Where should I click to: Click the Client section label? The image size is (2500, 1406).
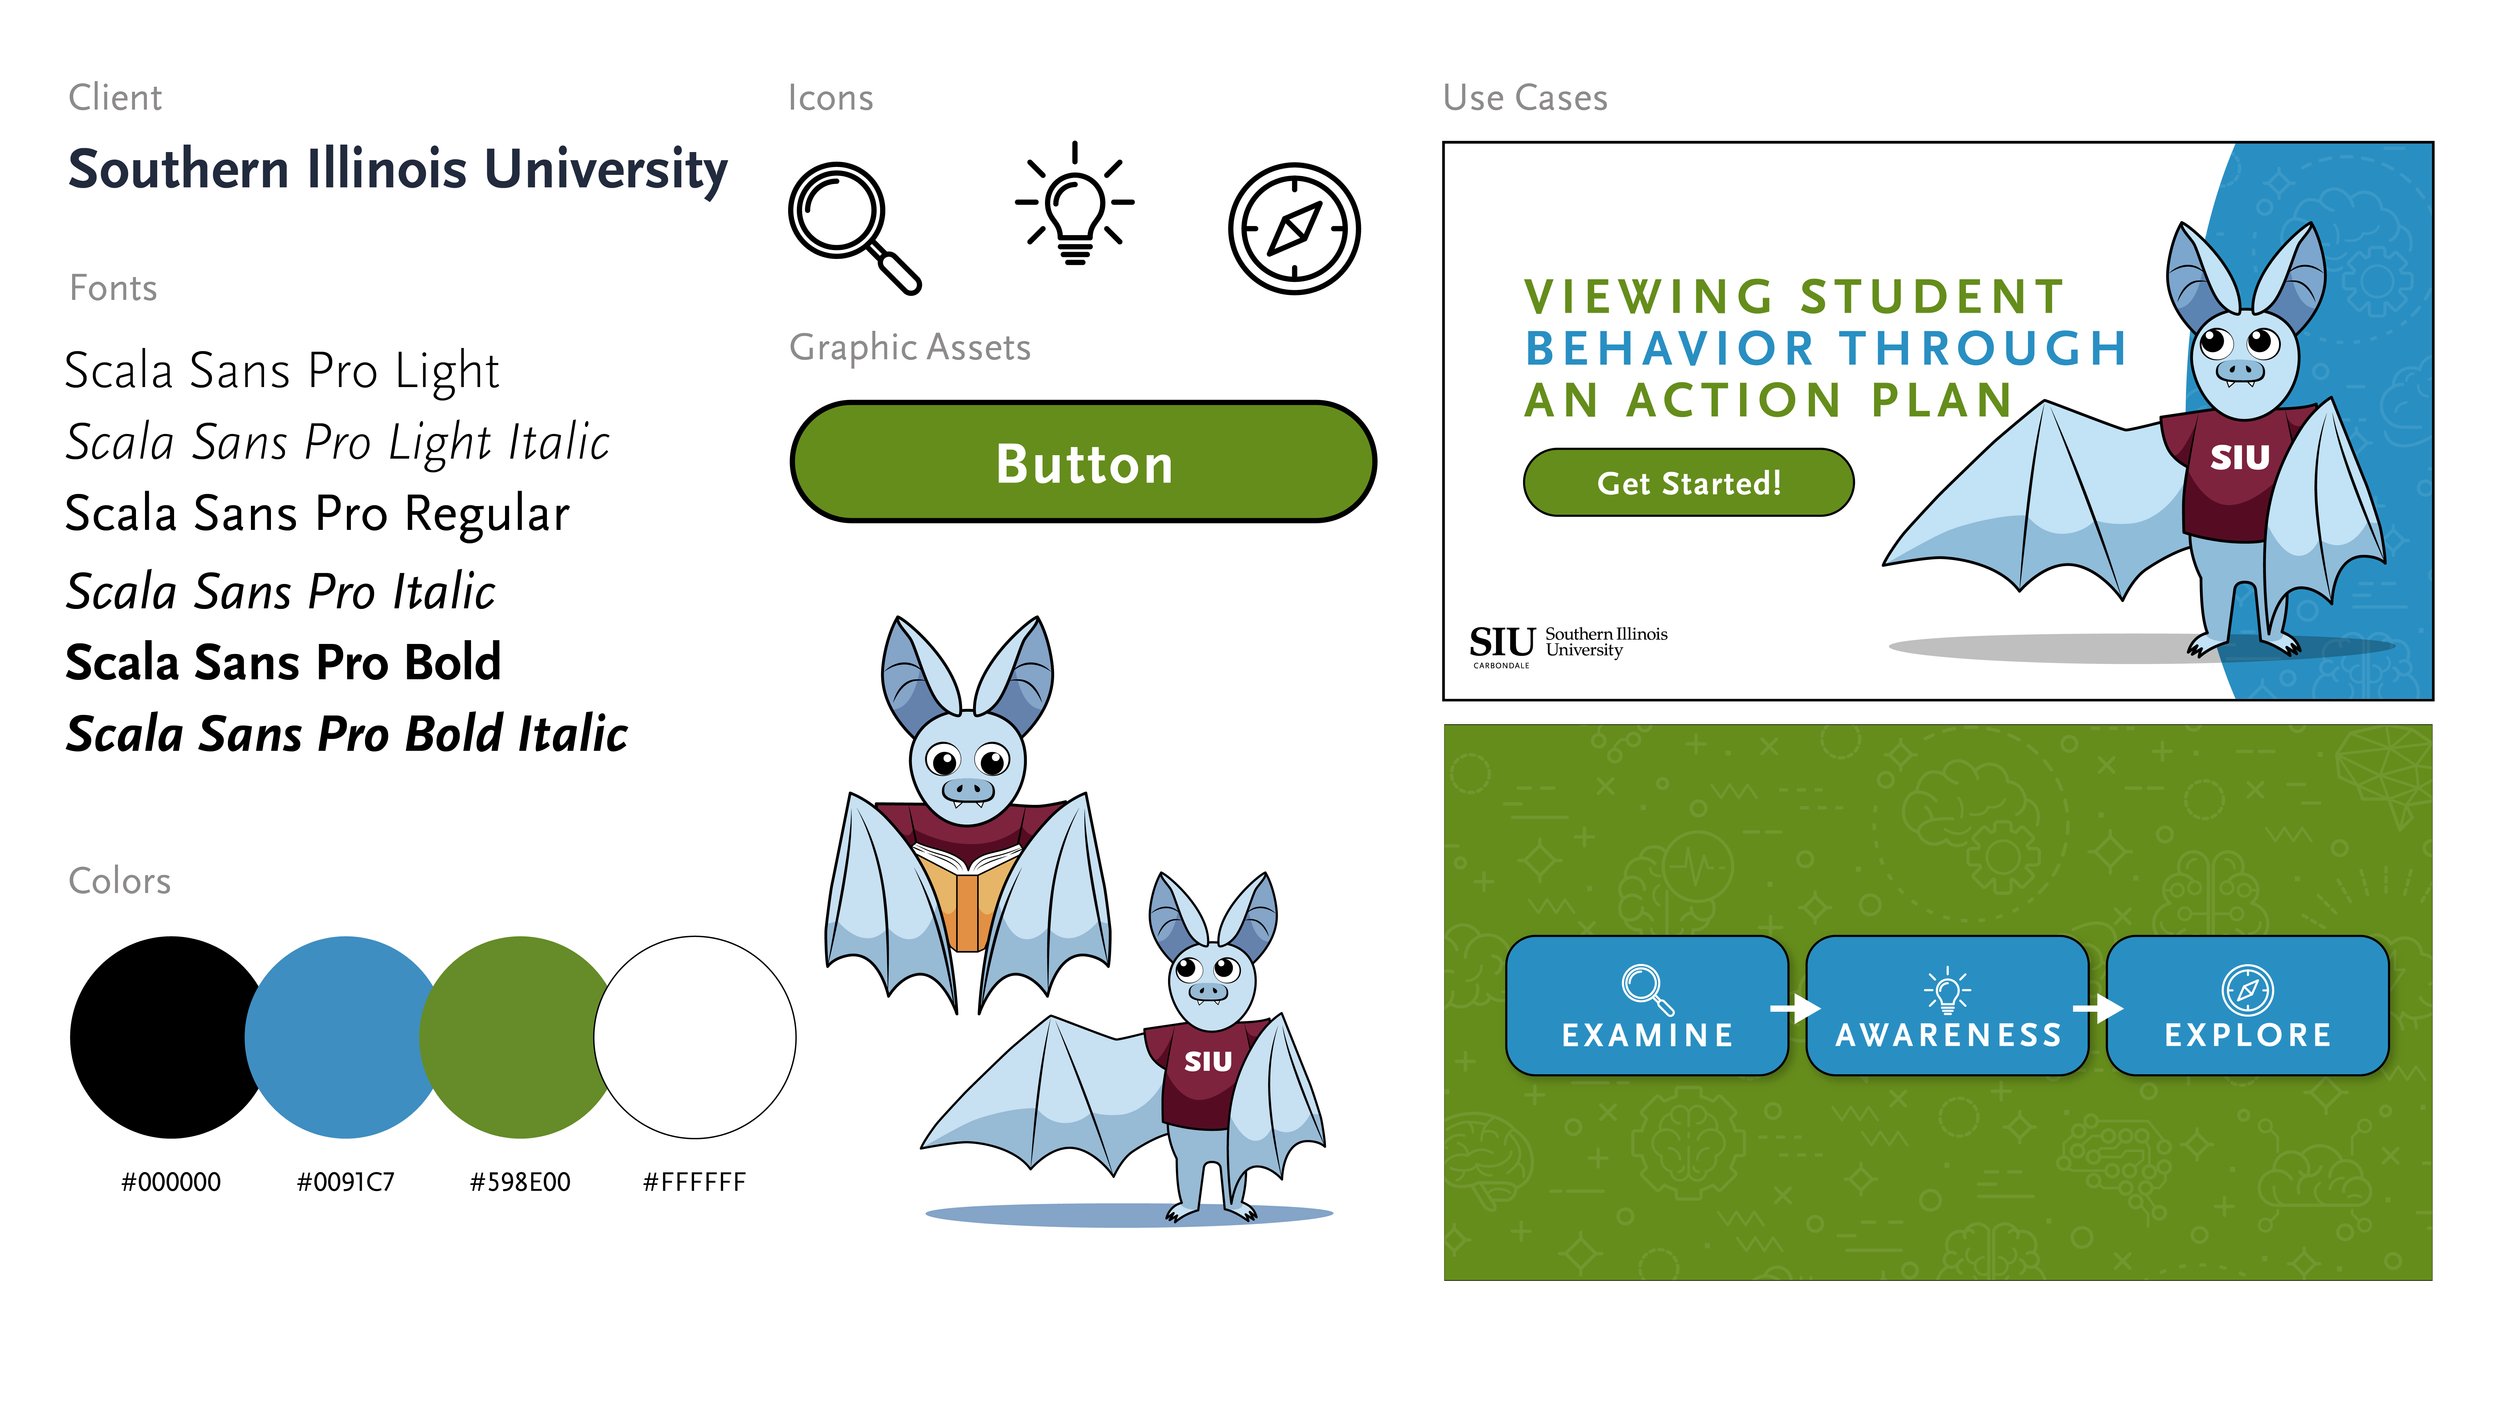click(x=115, y=98)
